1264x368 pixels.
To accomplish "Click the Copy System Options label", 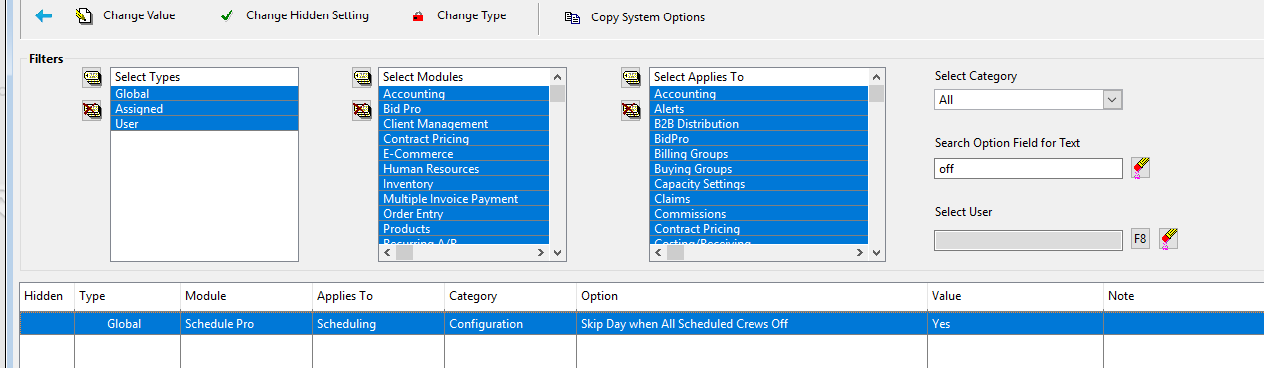I will click(648, 17).
